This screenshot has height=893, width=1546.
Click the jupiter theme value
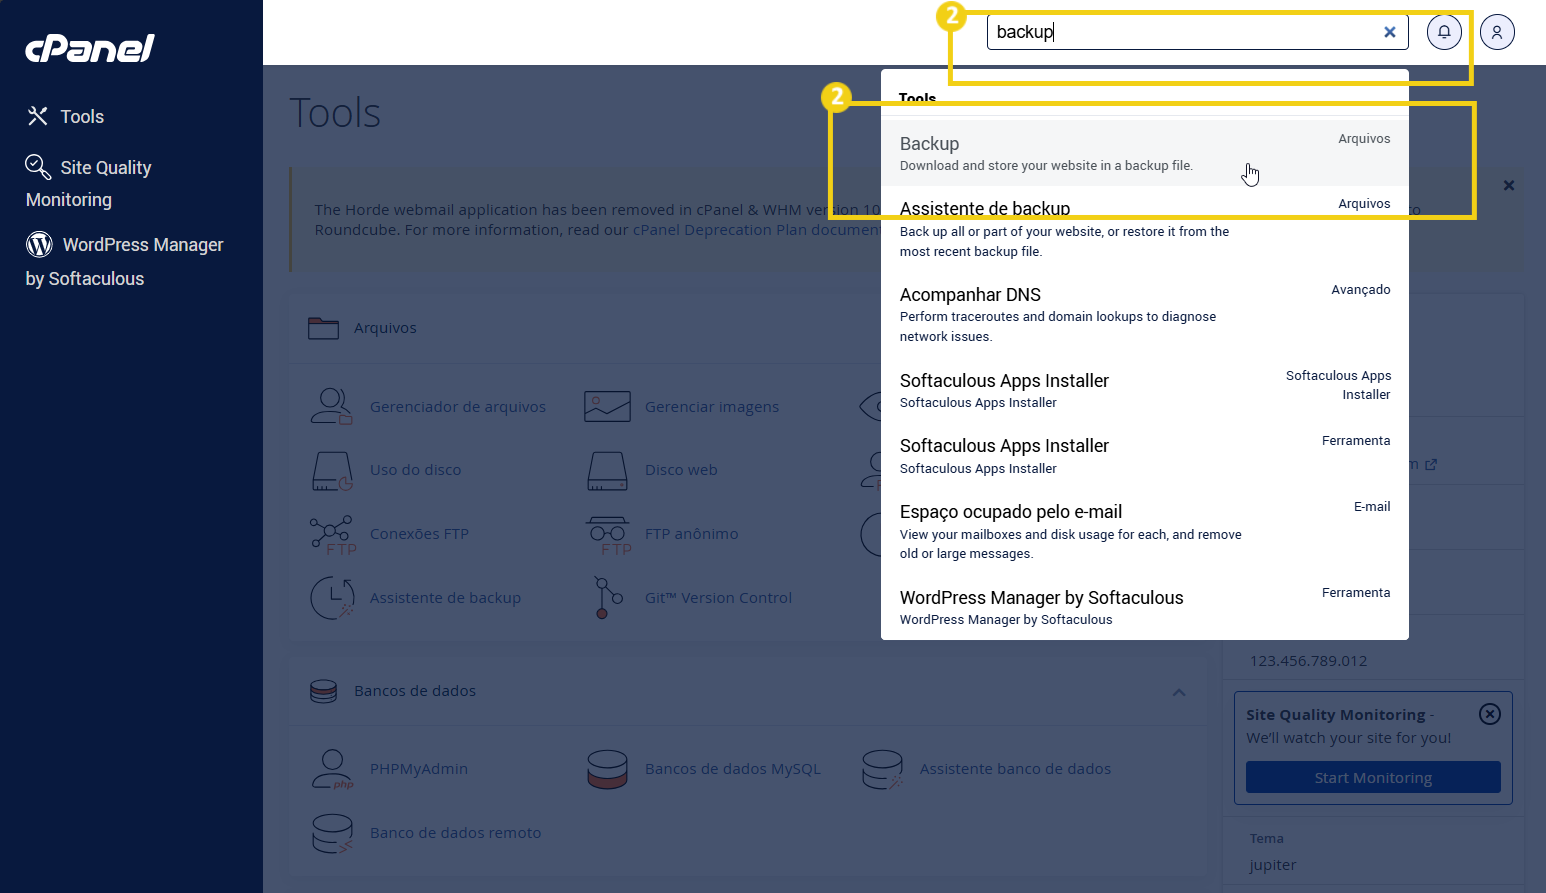(x=1272, y=865)
